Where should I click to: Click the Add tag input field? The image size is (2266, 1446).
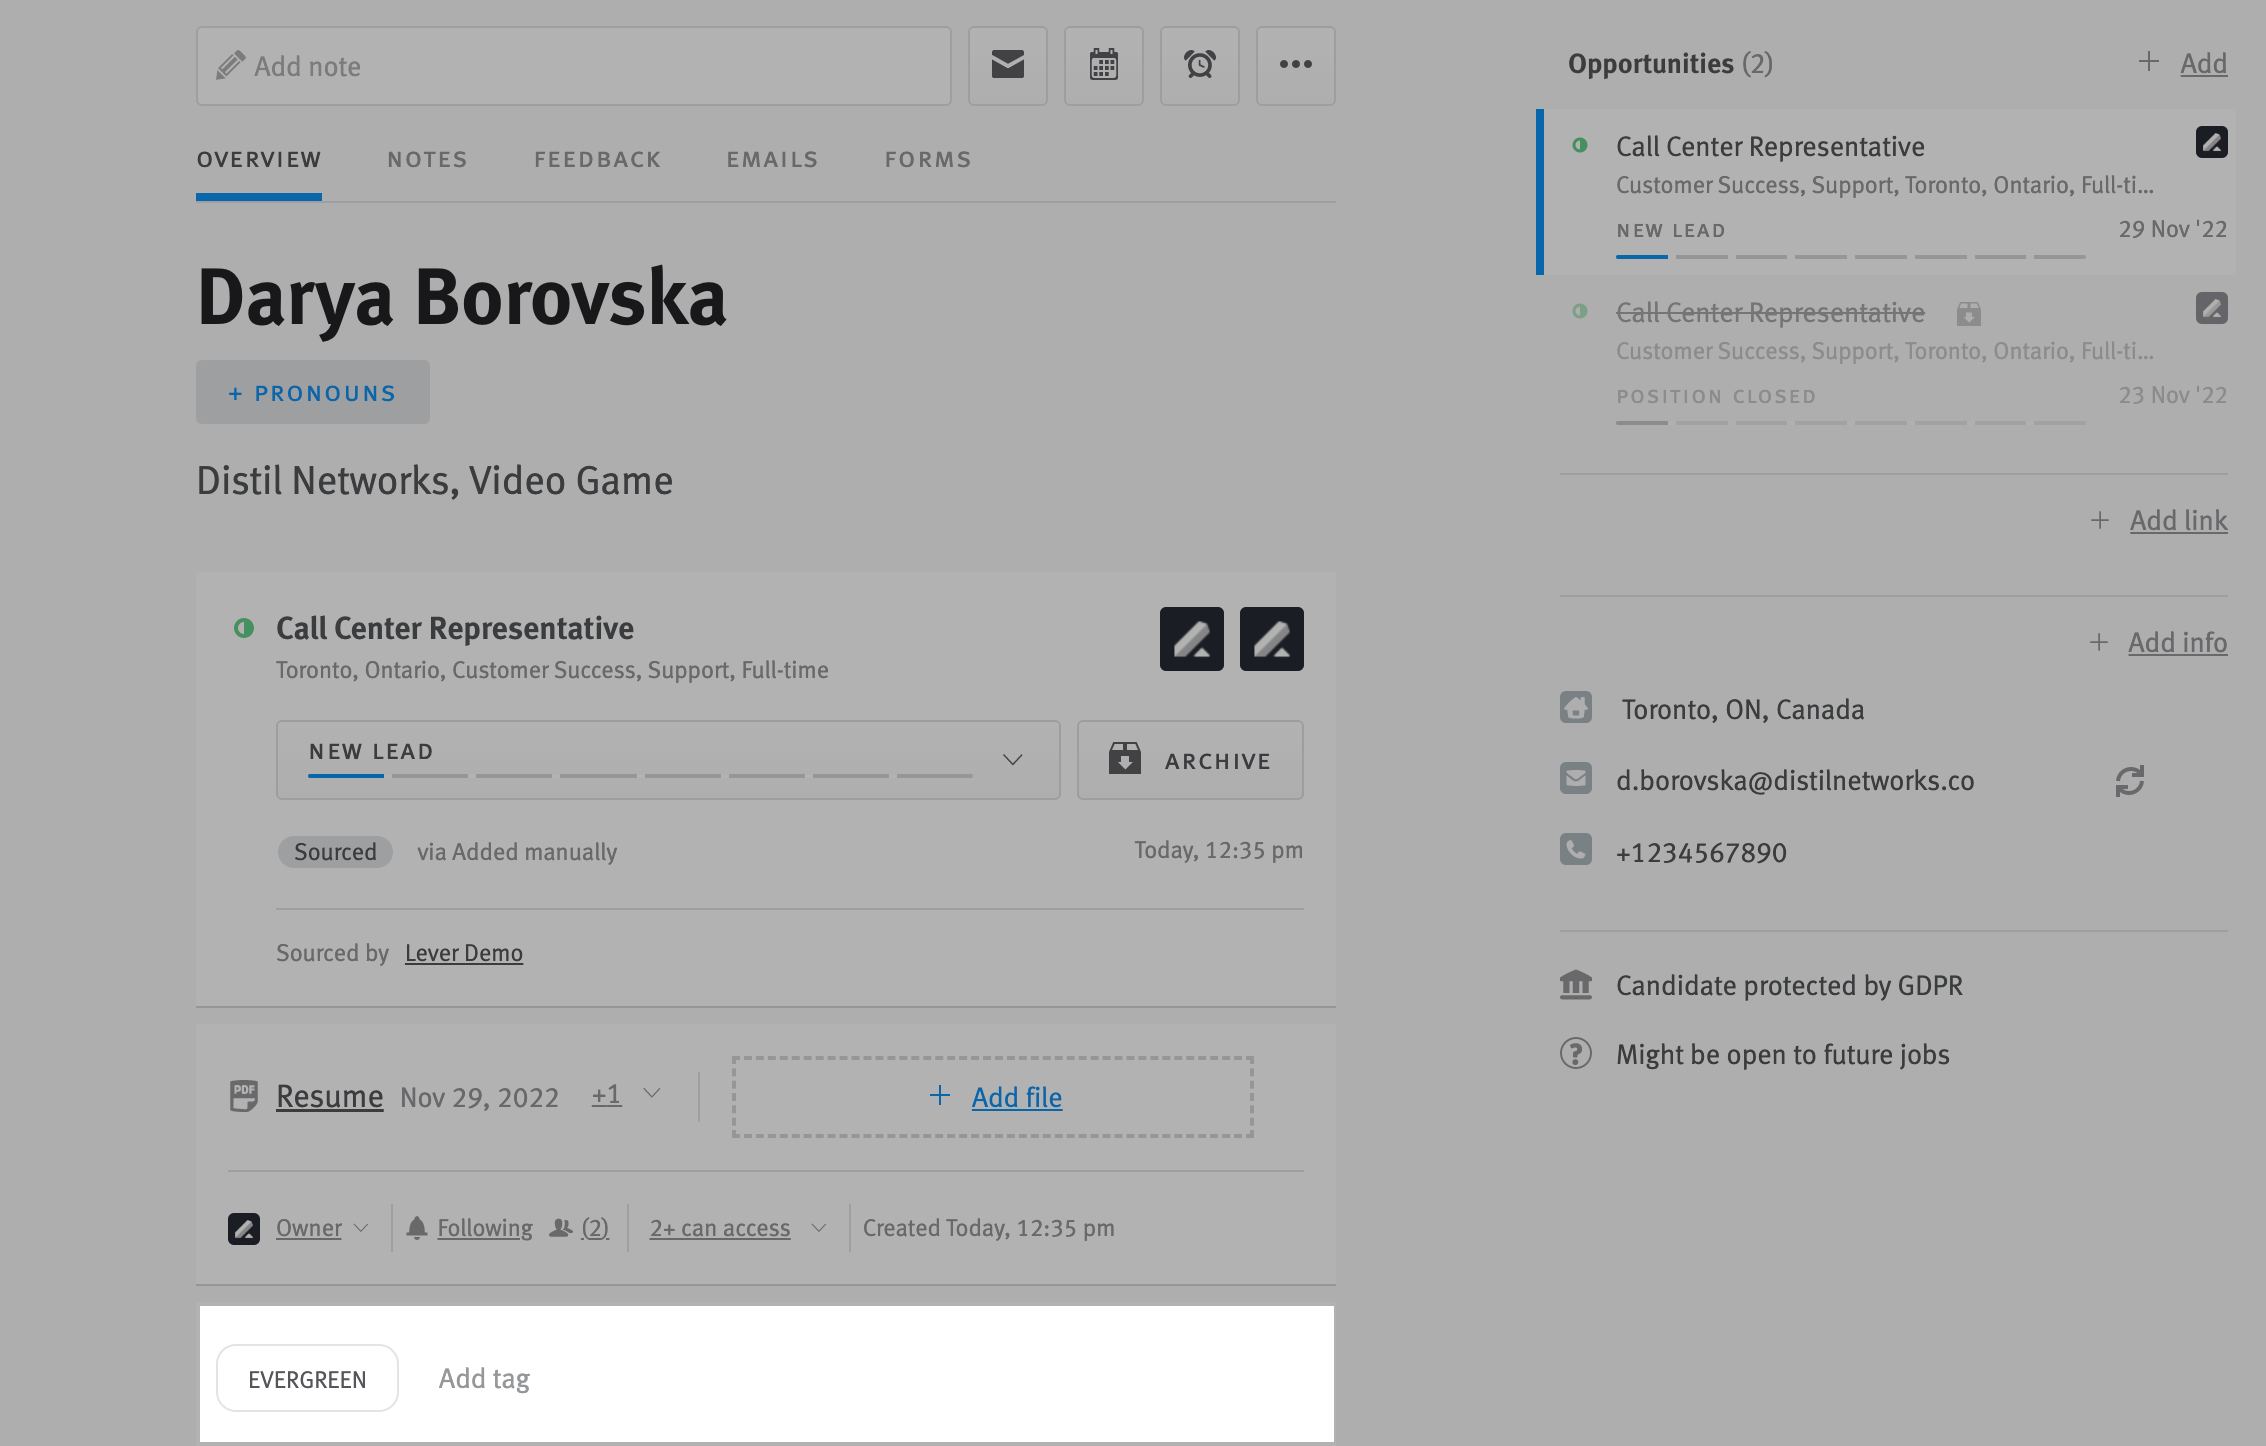tap(484, 1379)
